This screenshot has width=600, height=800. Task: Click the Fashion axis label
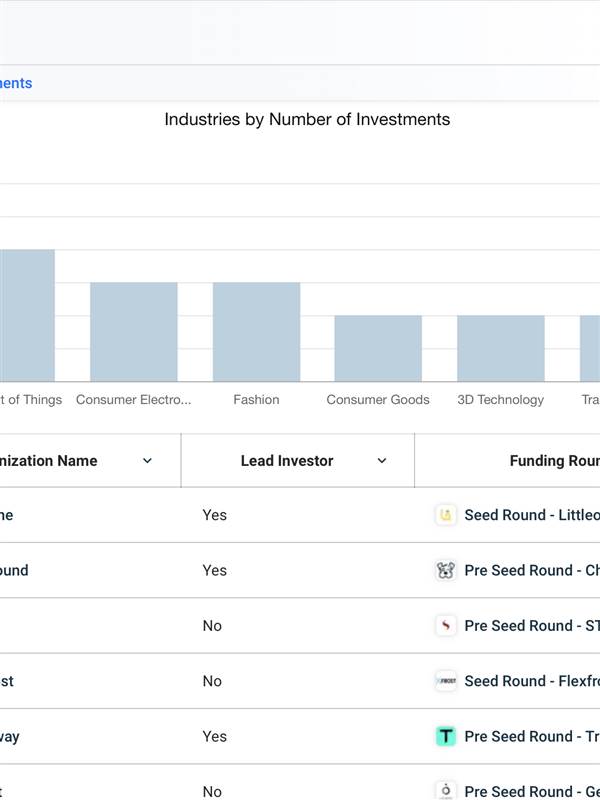(x=256, y=399)
